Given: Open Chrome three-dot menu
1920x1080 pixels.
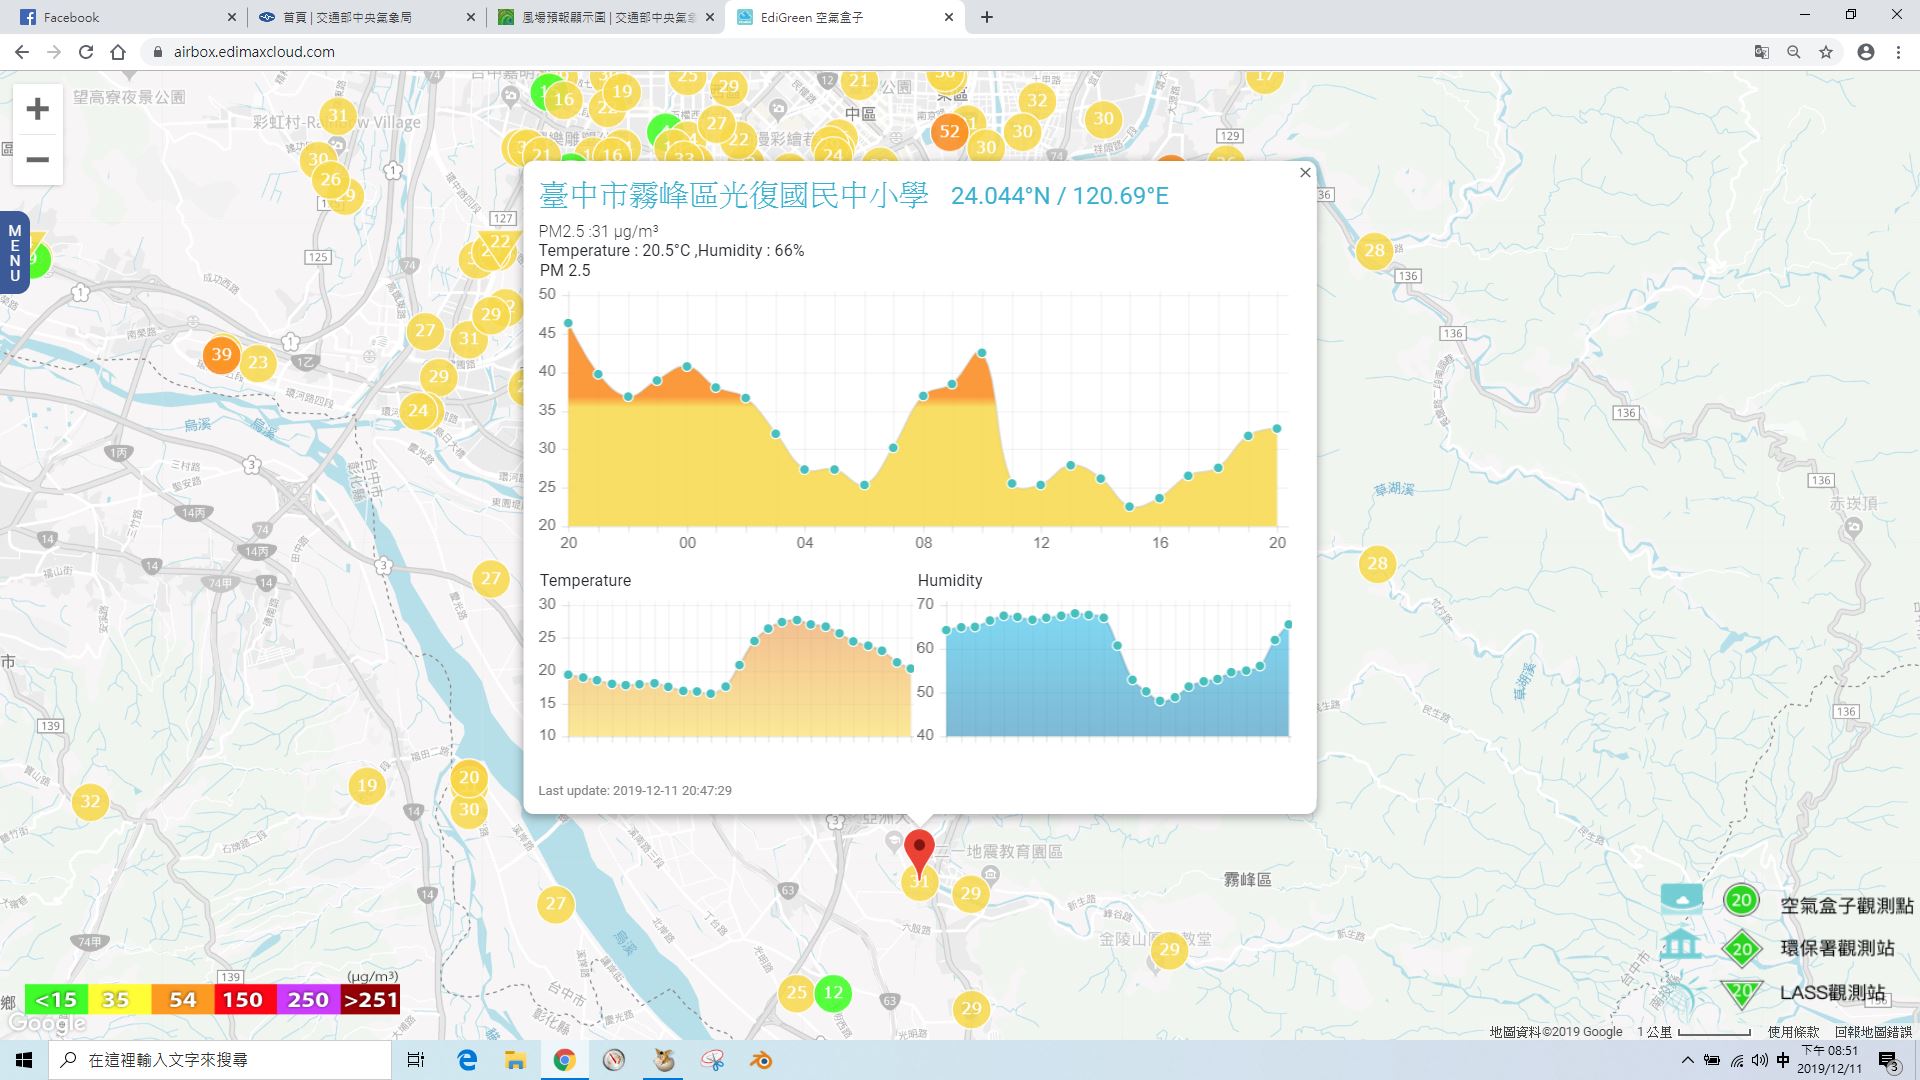Looking at the screenshot, I should click(1898, 52).
